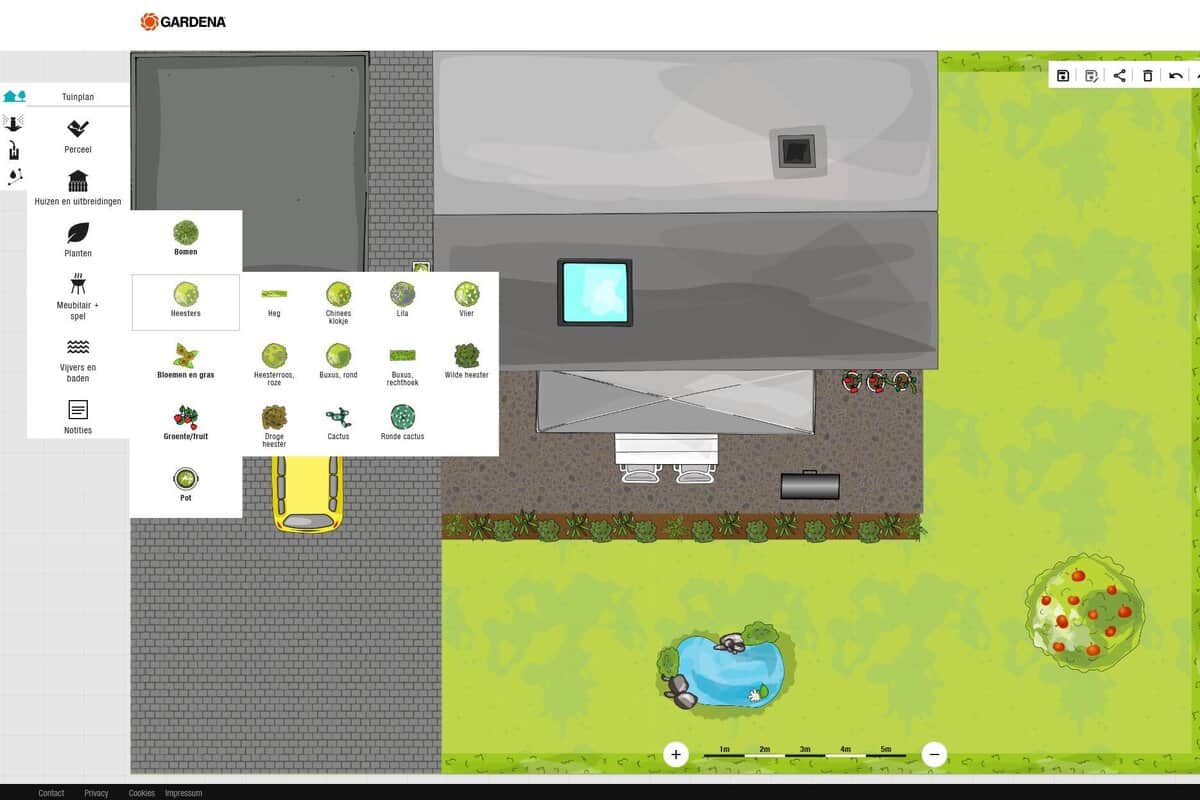
Task: Undo the last change
Action: [1174, 75]
